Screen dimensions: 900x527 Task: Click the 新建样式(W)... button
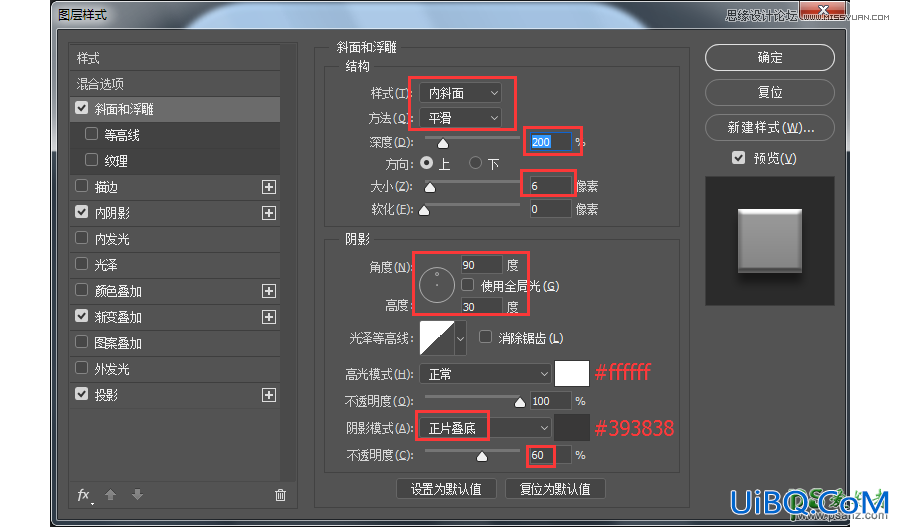pos(770,127)
